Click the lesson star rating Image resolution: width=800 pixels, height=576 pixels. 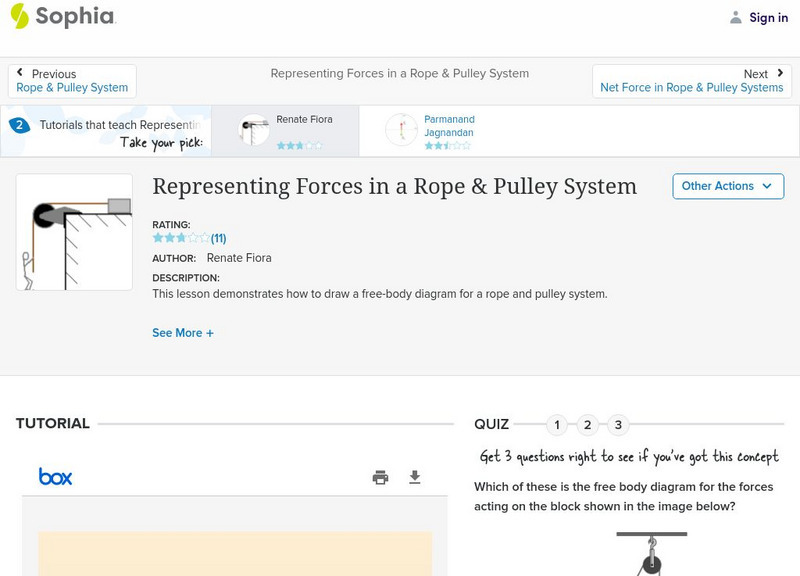coord(180,238)
